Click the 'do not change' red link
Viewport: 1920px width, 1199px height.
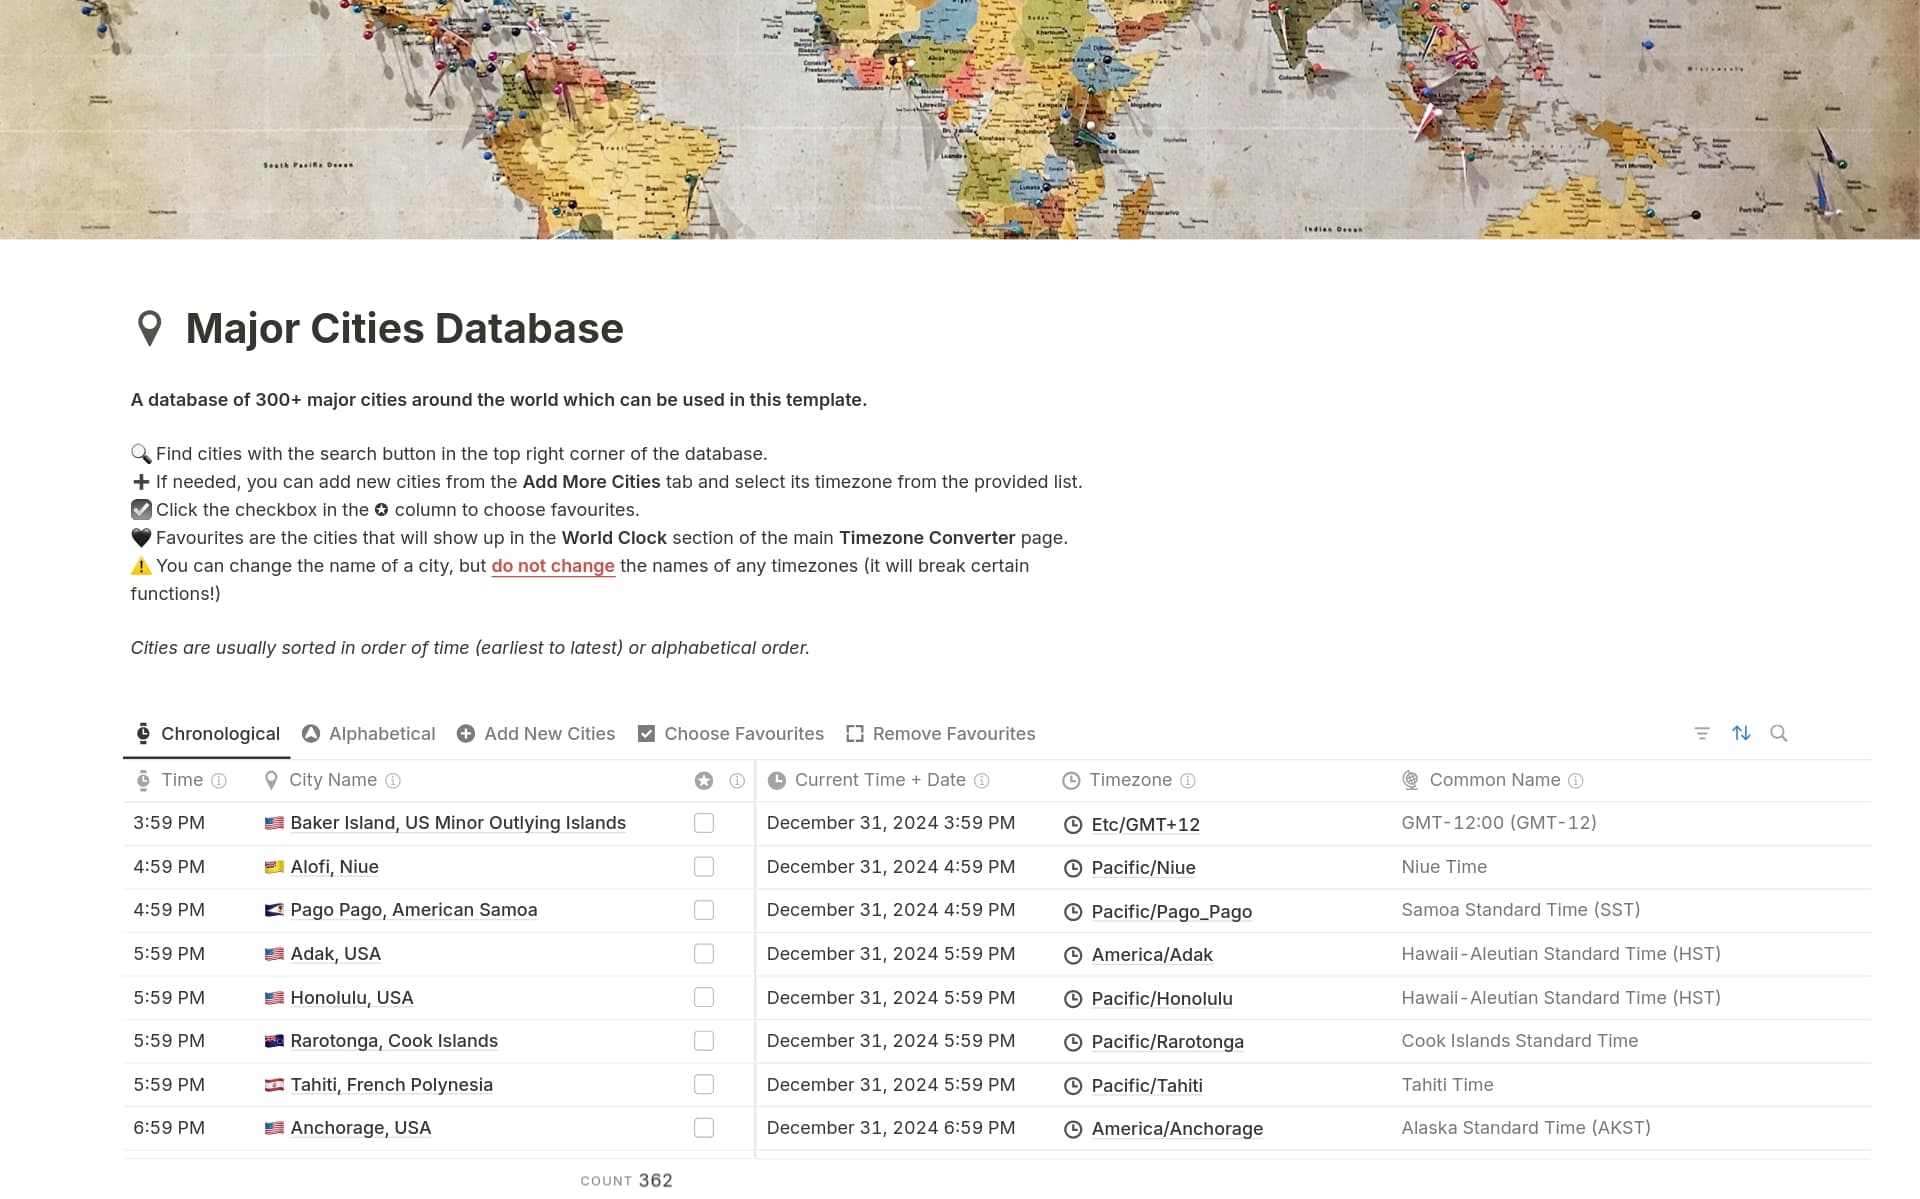point(553,566)
